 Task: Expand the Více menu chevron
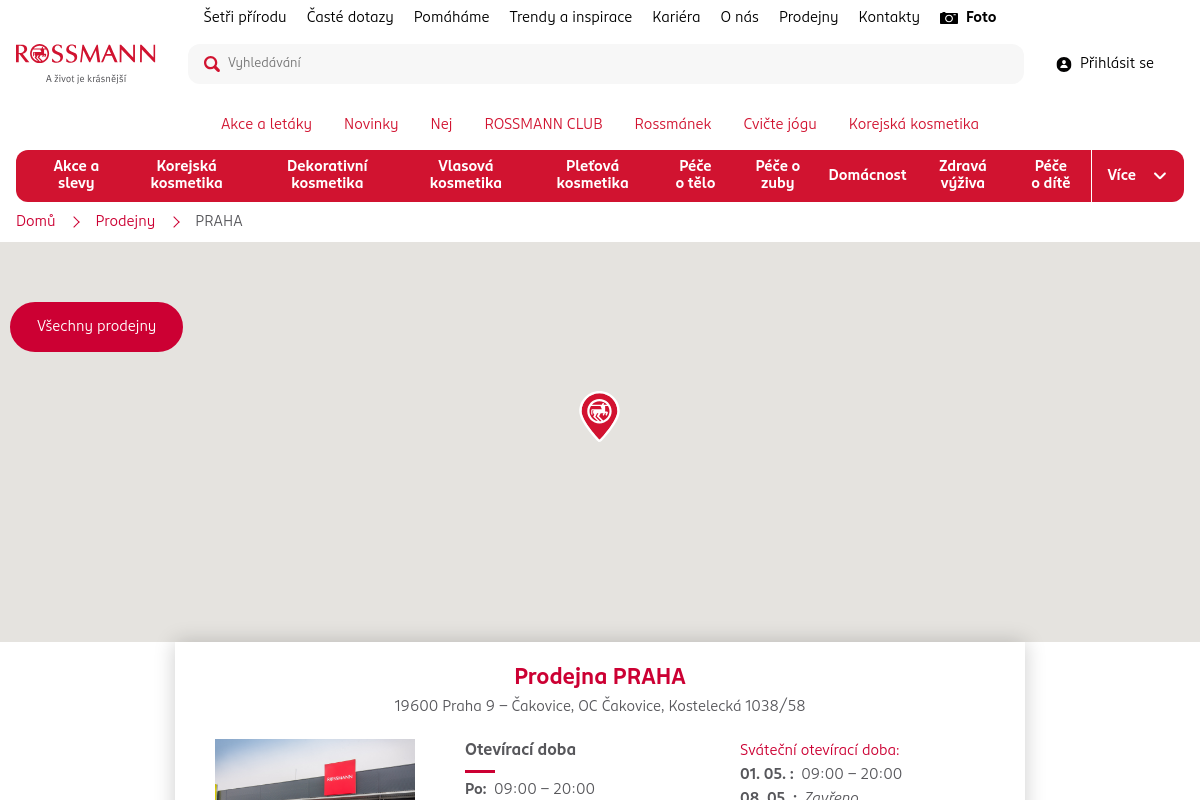pos(1160,176)
